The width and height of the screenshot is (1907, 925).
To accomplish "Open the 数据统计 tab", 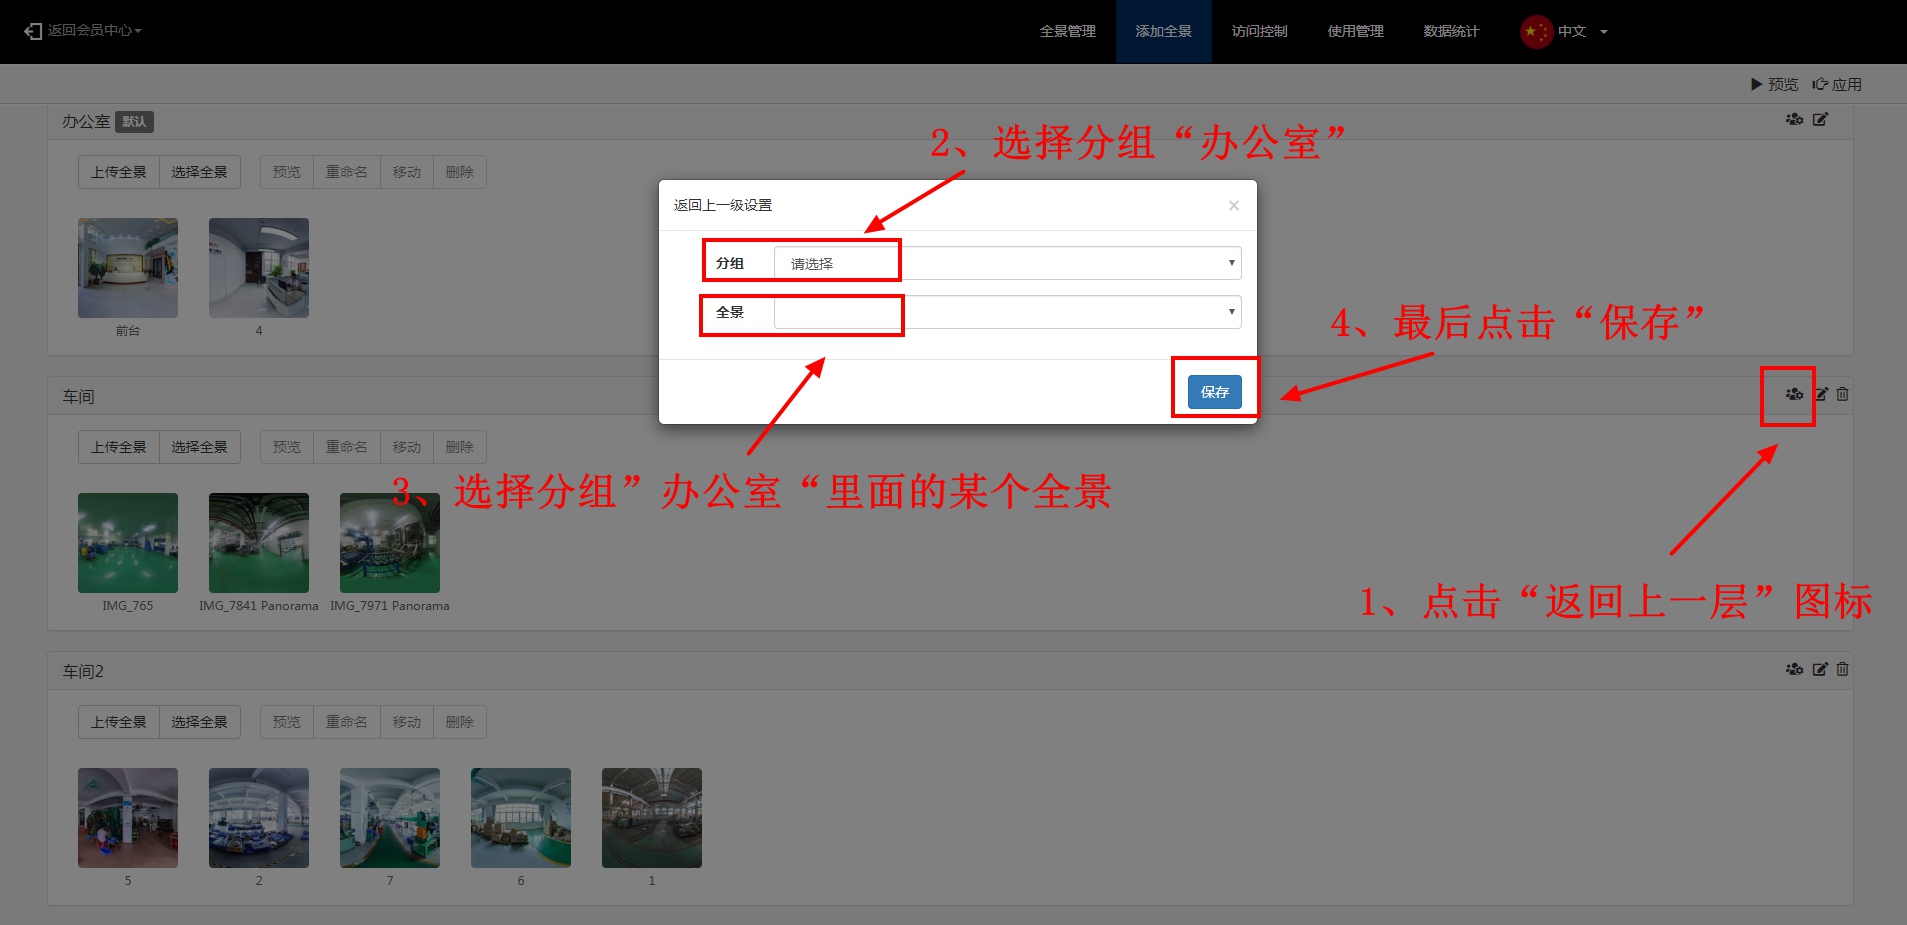I will tap(1450, 31).
